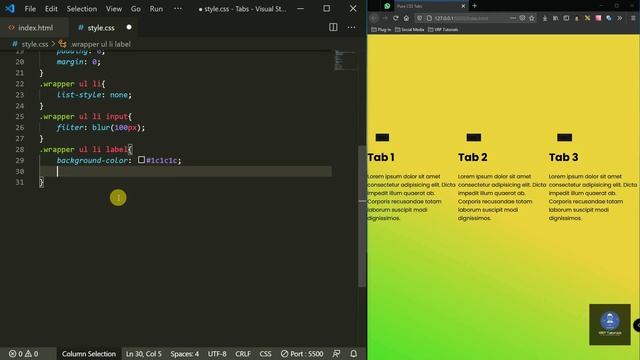This screenshot has width=640, height=360.
Task: Click the tracking protection shield icon
Action: click(x=420, y=18)
